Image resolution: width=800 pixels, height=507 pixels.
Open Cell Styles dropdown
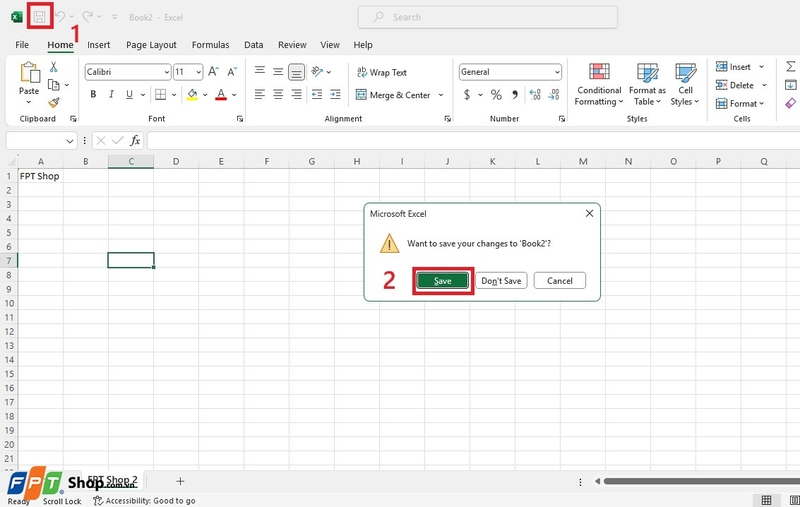point(685,85)
